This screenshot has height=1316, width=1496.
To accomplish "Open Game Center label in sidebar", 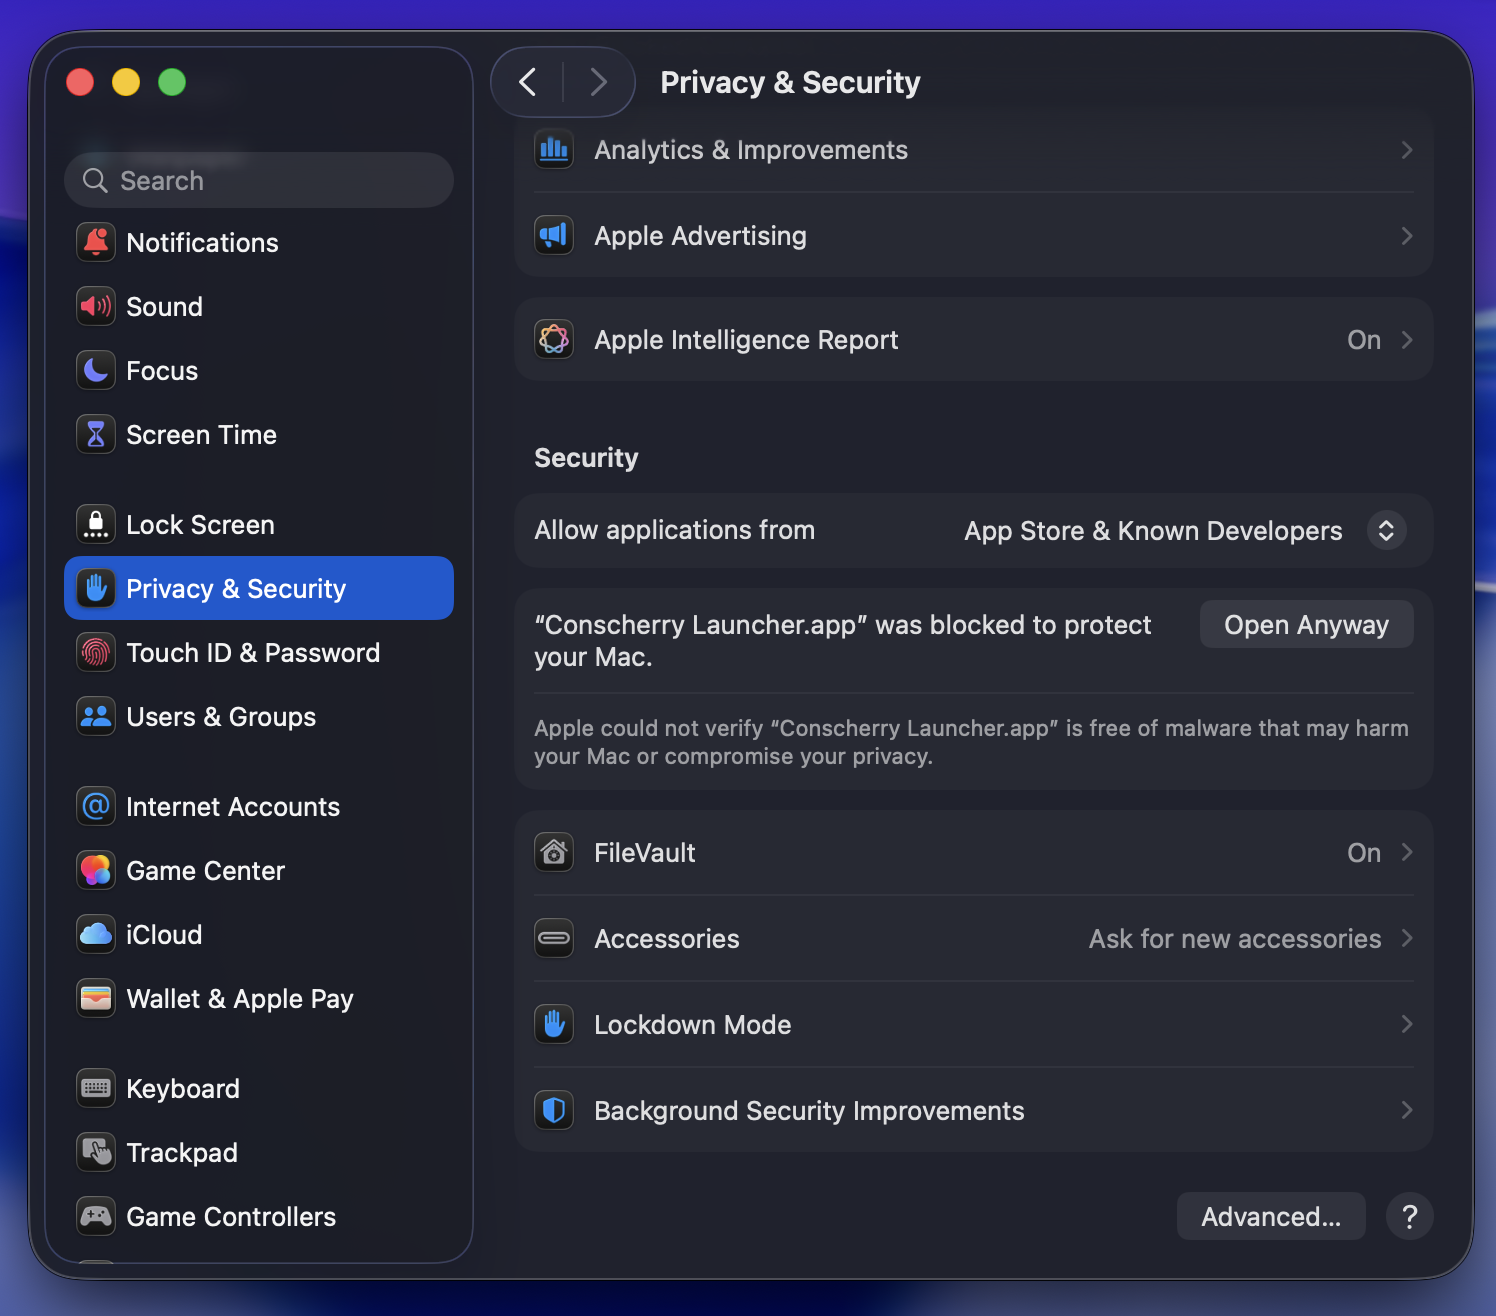I will 206,871.
